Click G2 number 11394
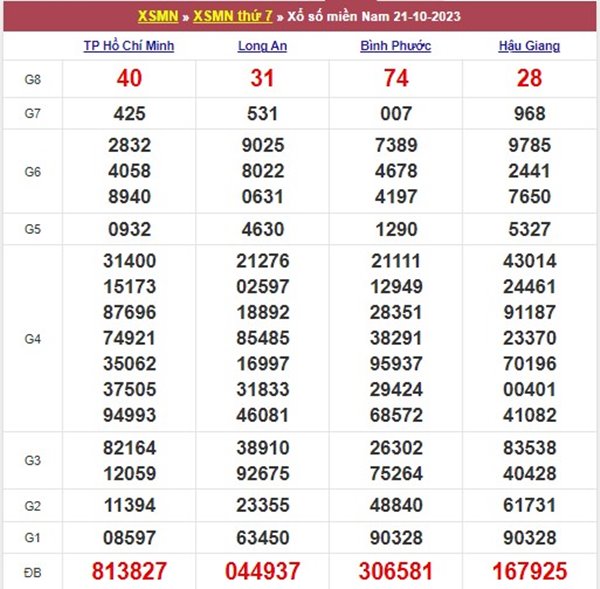The image size is (600, 589). 130,505
